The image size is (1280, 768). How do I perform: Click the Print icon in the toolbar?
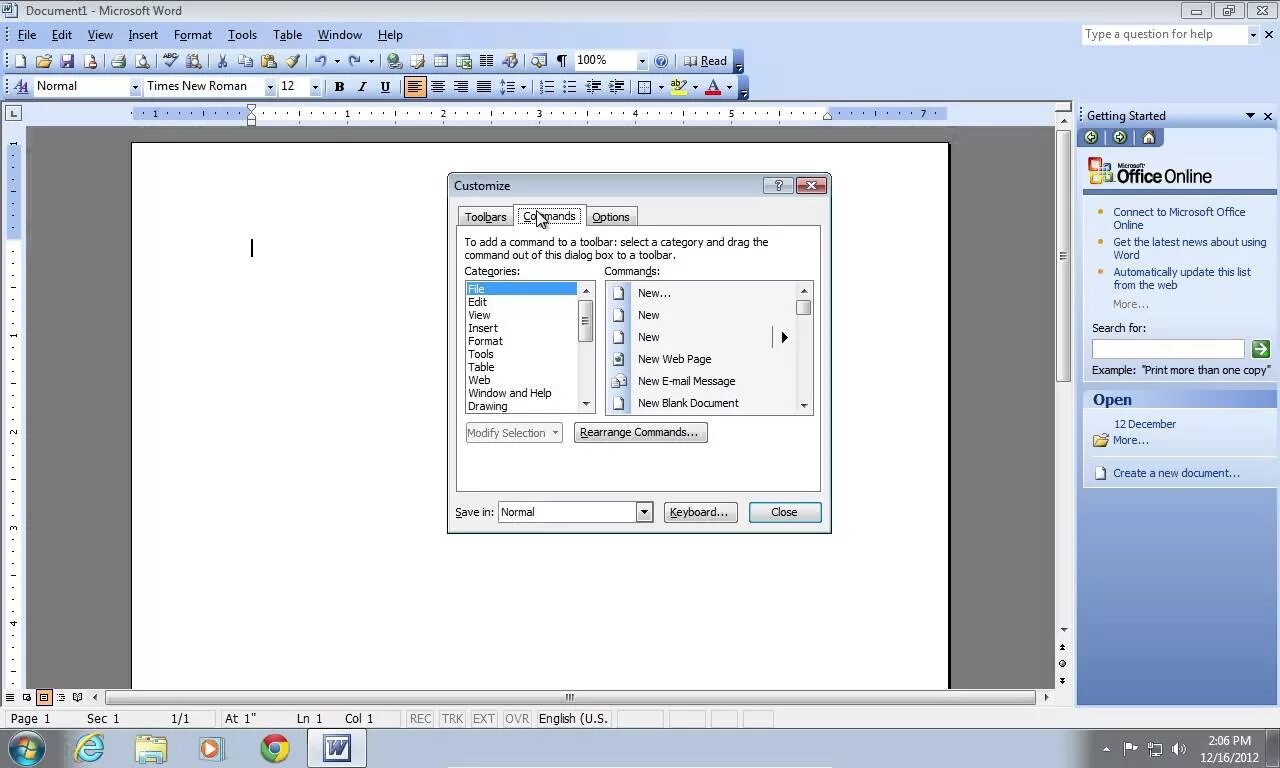tap(118, 61)
